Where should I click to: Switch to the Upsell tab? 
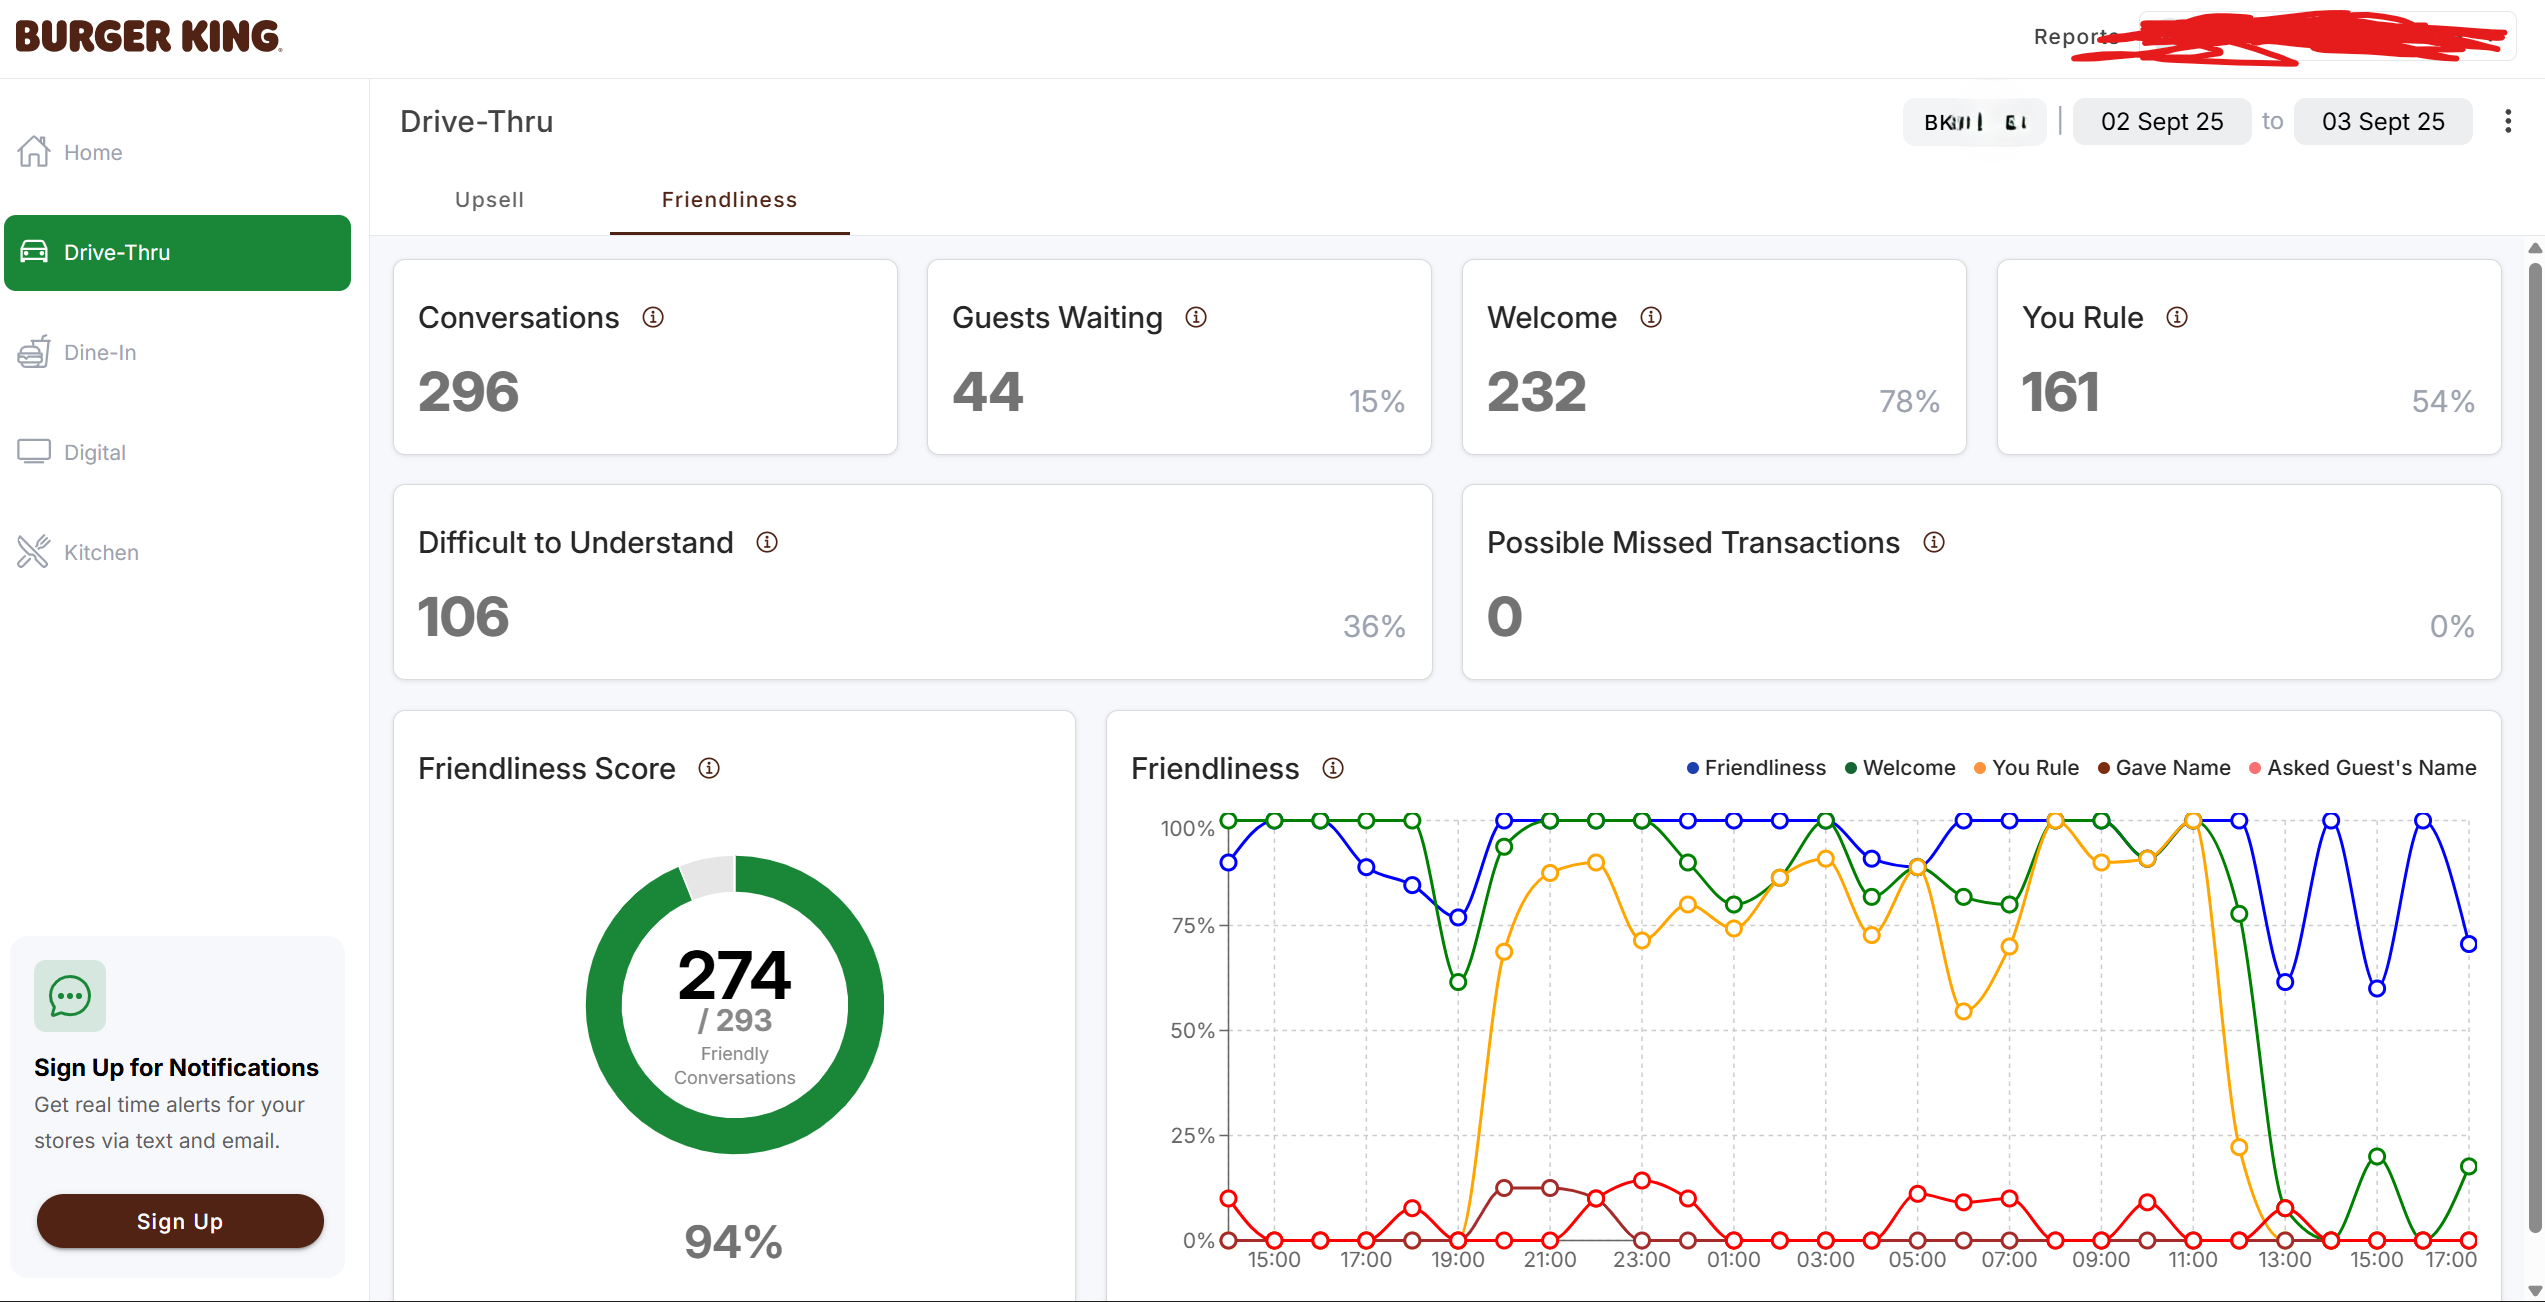(489, 200)
